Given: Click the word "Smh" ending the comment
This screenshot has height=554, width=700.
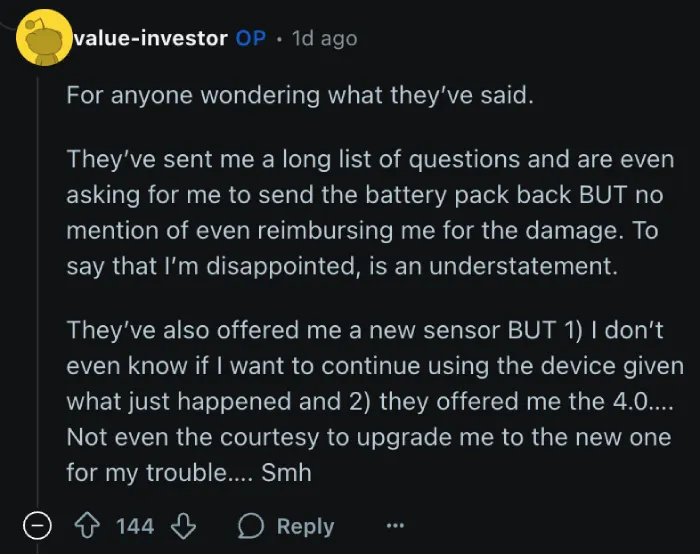Looking at the screenshot, I should 286,472.
